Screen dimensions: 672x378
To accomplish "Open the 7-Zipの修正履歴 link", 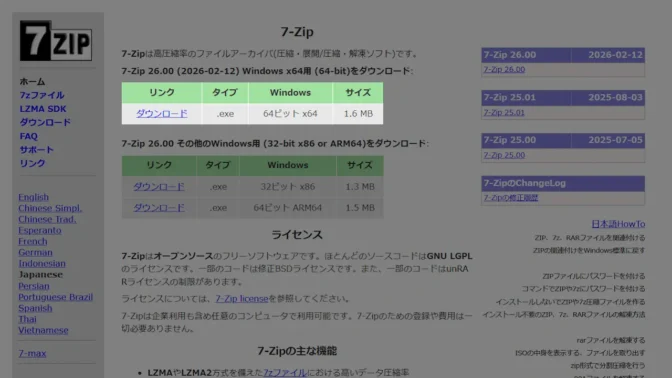I will pos(510,198).
